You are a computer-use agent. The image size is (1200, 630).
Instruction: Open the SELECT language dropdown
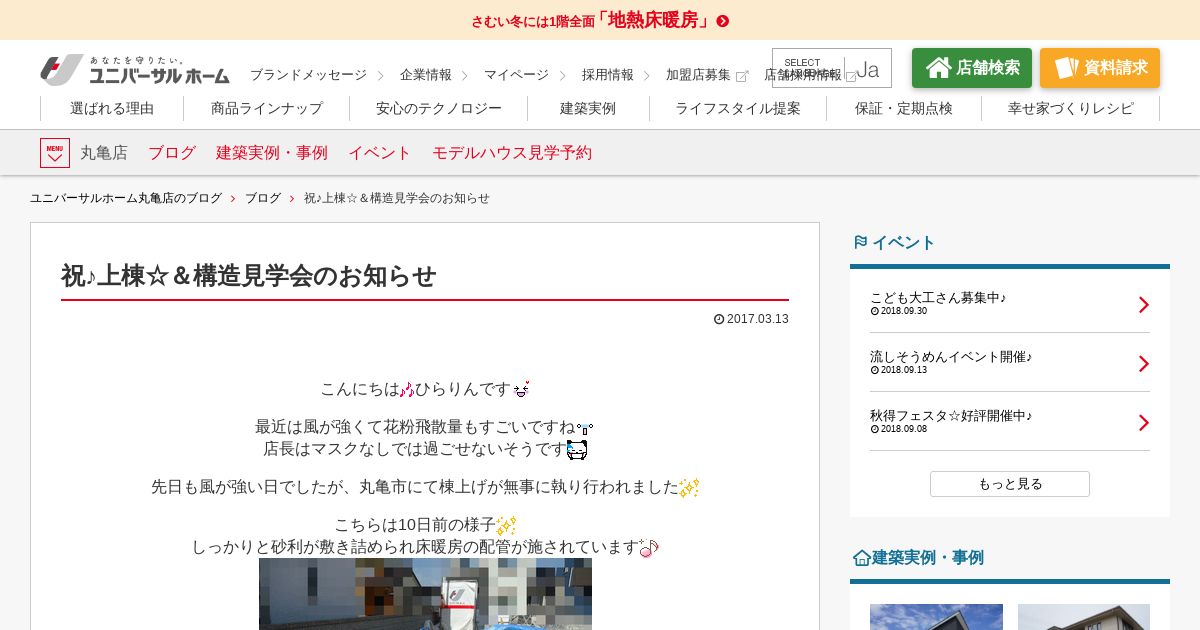832,68
